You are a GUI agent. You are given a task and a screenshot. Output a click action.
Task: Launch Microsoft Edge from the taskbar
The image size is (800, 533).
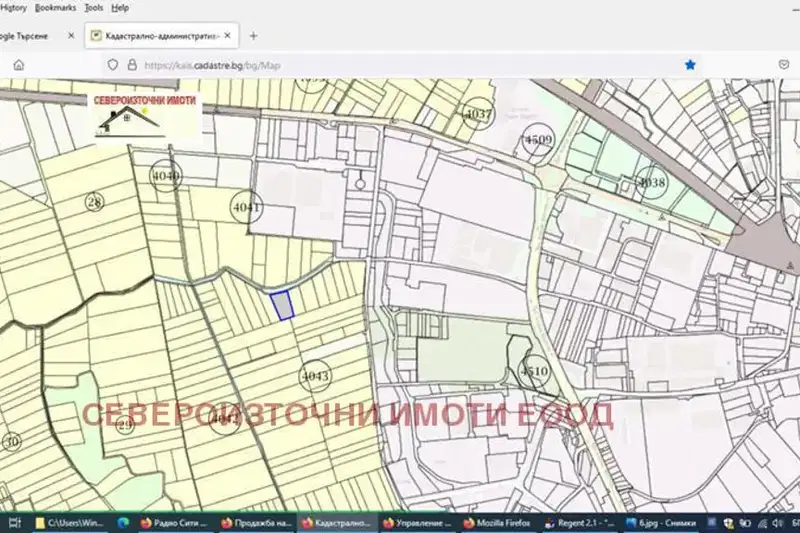[x=123, y=523]
